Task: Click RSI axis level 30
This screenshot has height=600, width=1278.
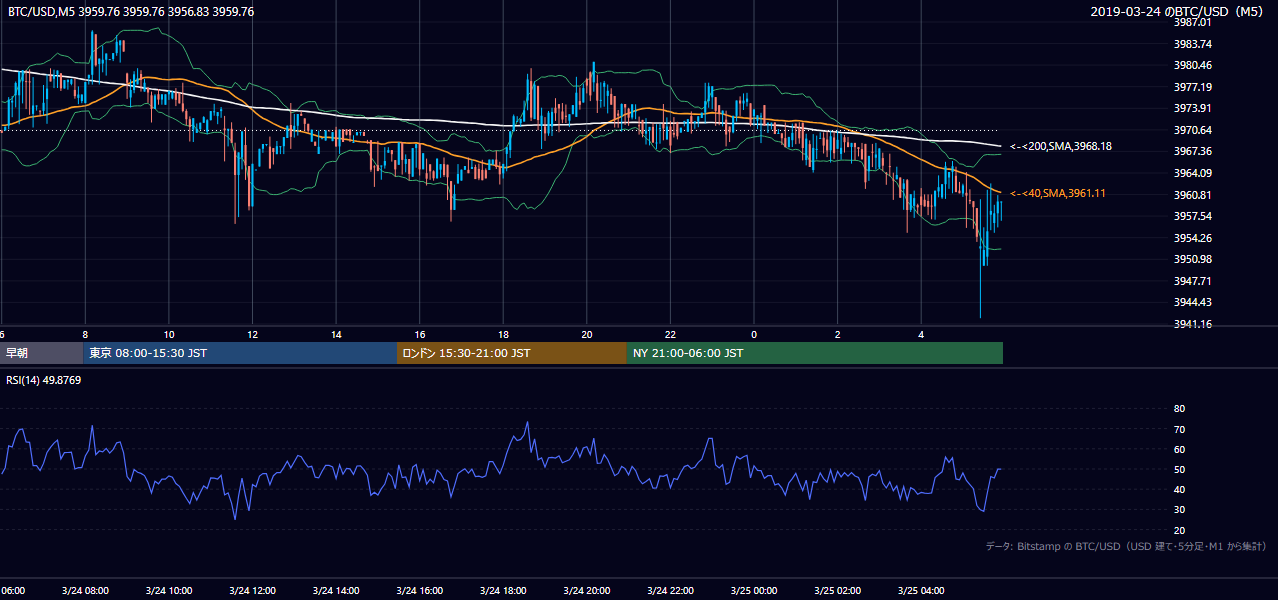Action: [x=1179, y=509]
